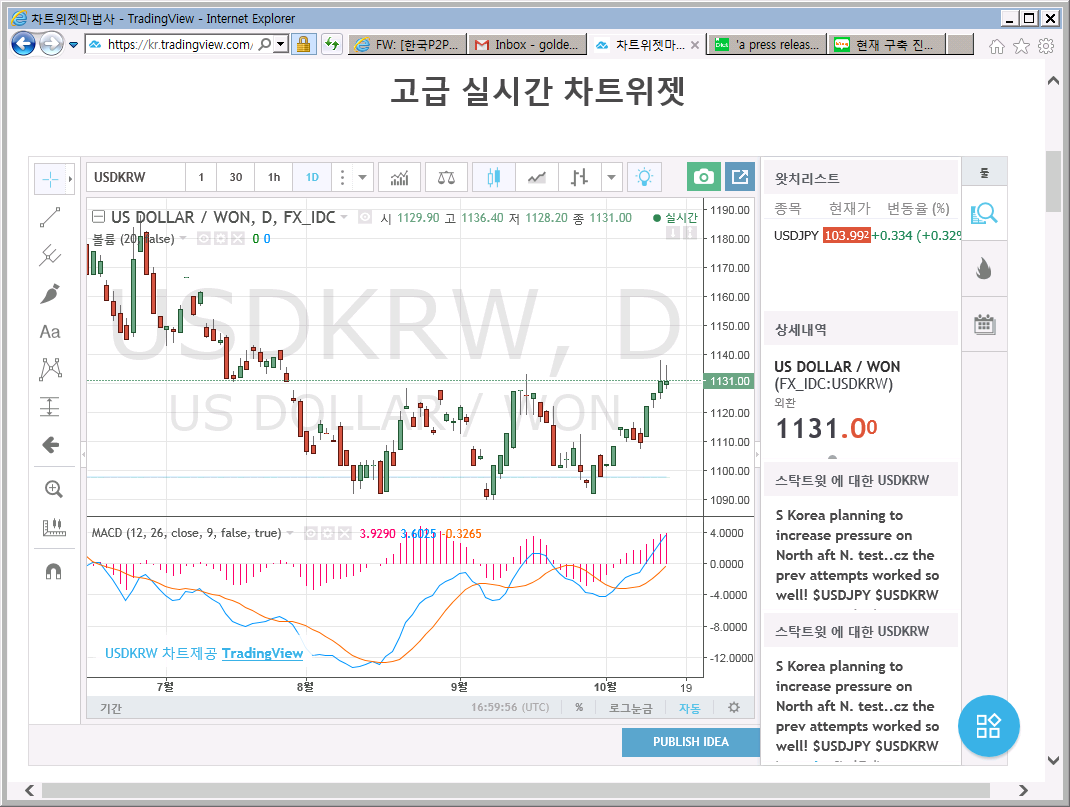Open Internet Explorer favorites star
Viewport: 1070px width, 807px height.
click(1021, 46)
